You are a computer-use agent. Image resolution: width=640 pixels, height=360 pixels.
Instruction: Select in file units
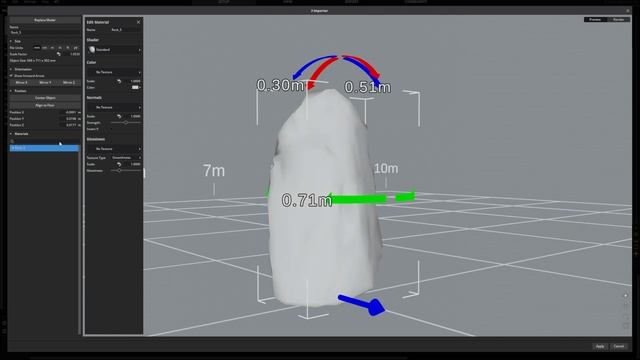tap(60, 48)
